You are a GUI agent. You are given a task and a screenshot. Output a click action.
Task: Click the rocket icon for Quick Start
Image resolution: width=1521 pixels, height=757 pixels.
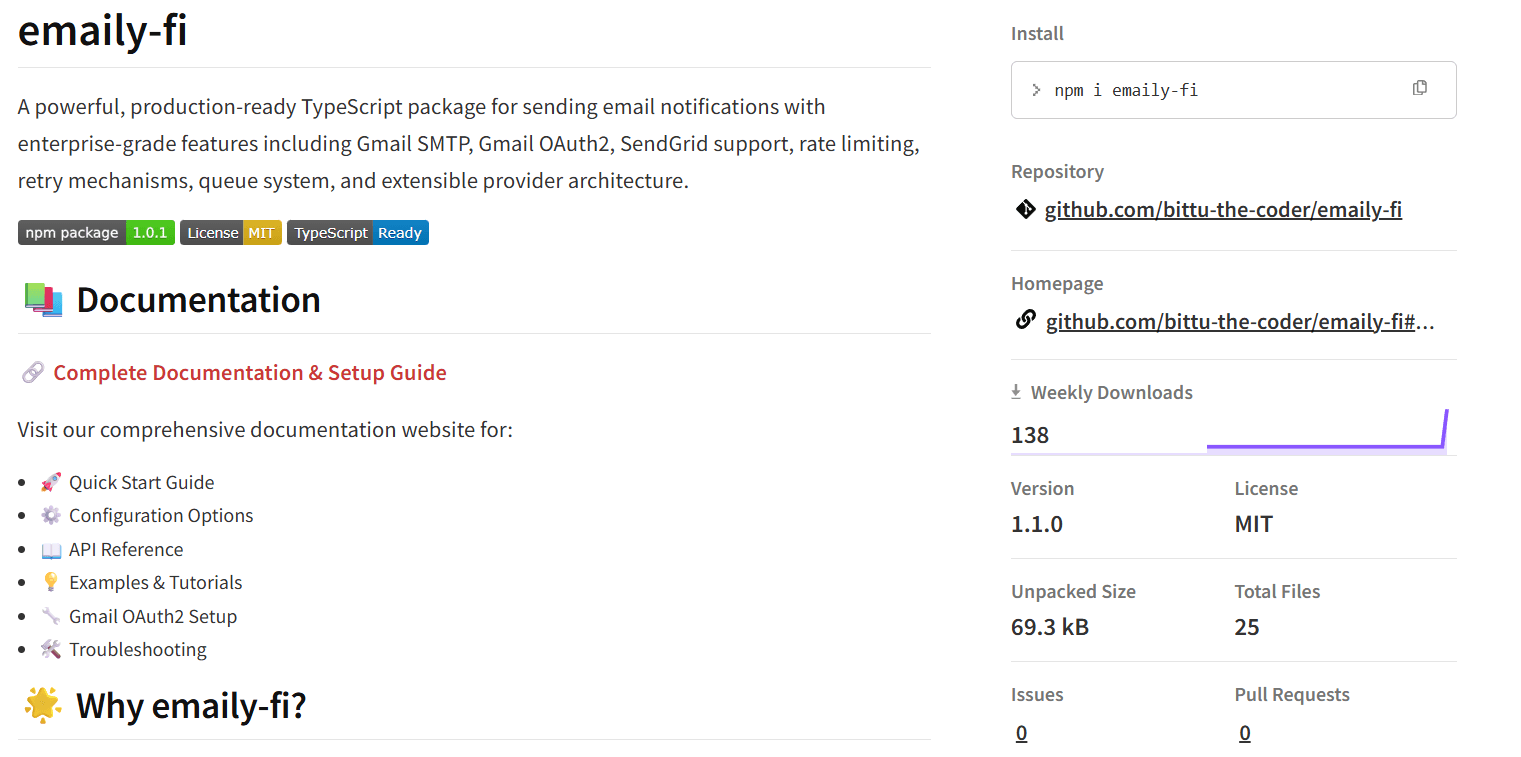tap(50, 483)
